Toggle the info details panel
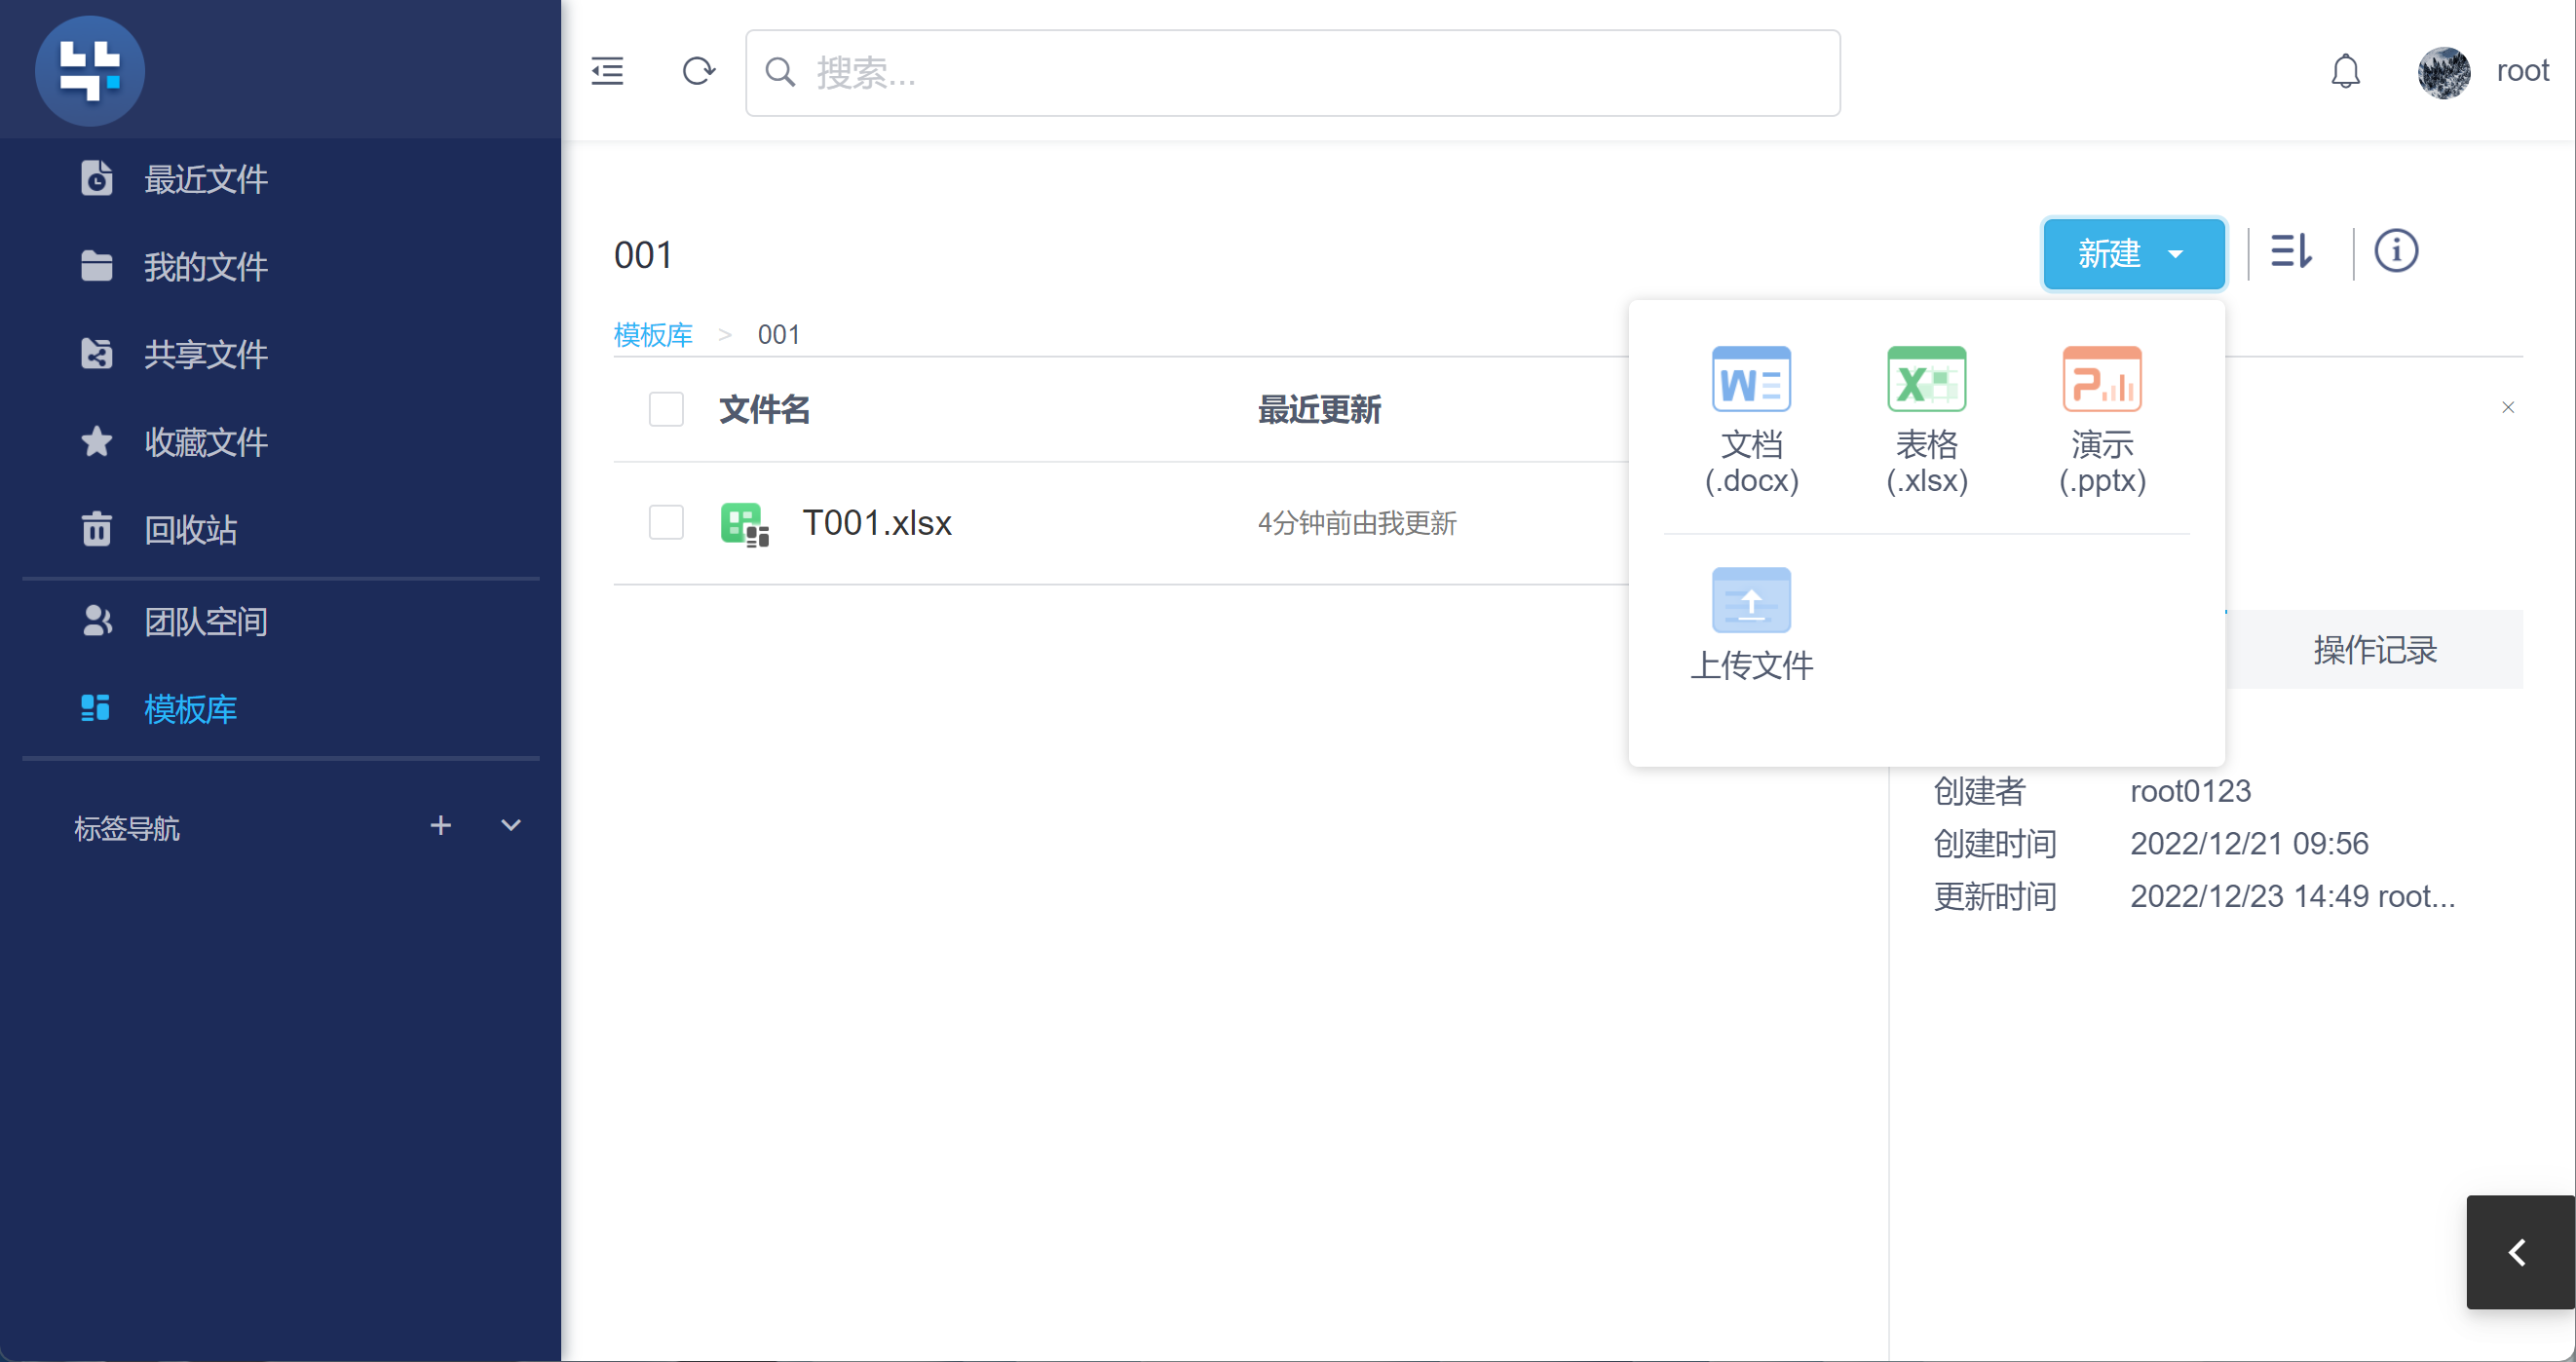2576x1362 pixels. tap(2396, 251)
